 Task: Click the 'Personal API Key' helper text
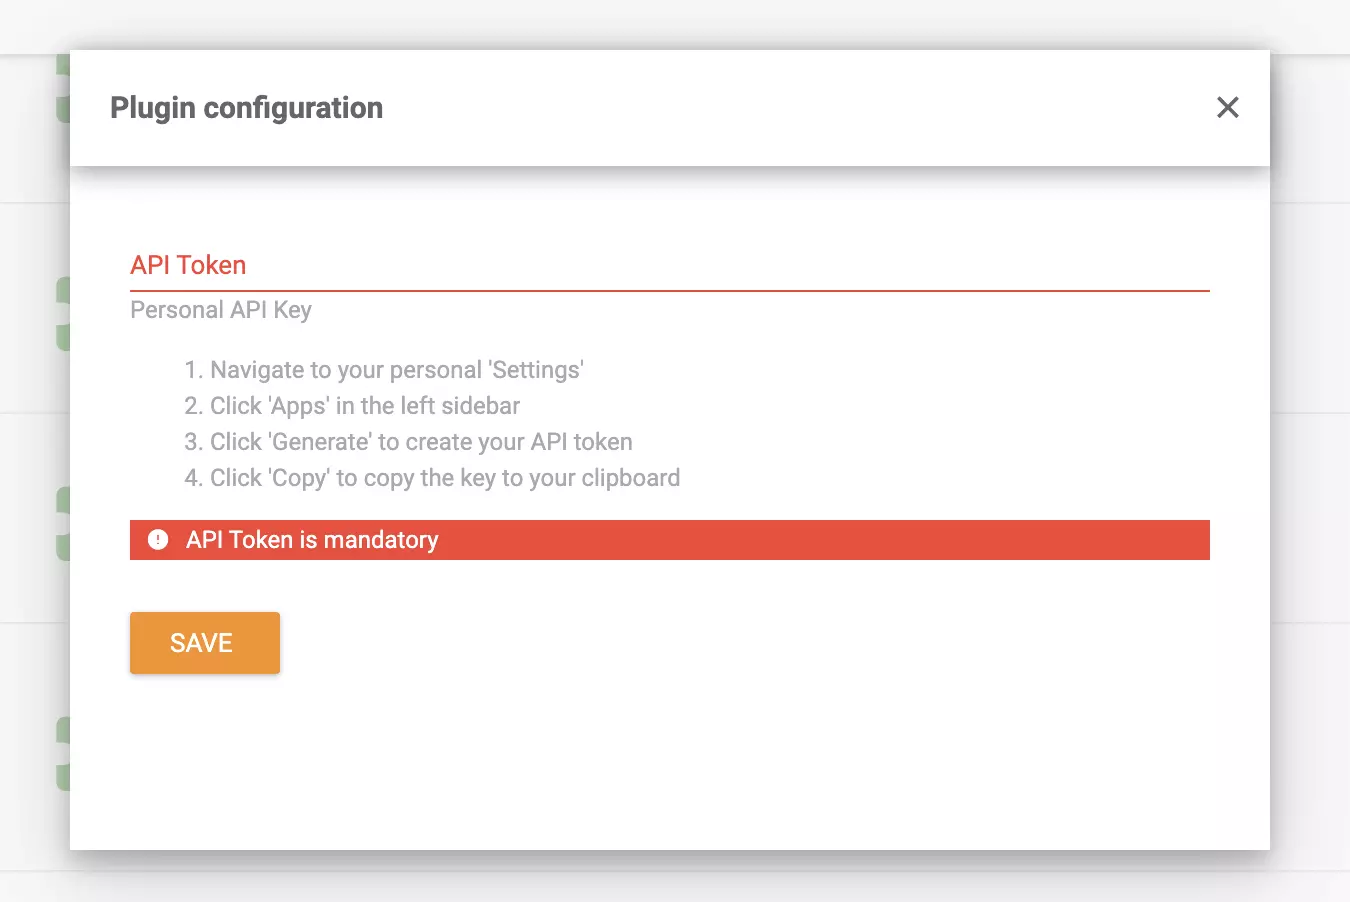[220, 310]
